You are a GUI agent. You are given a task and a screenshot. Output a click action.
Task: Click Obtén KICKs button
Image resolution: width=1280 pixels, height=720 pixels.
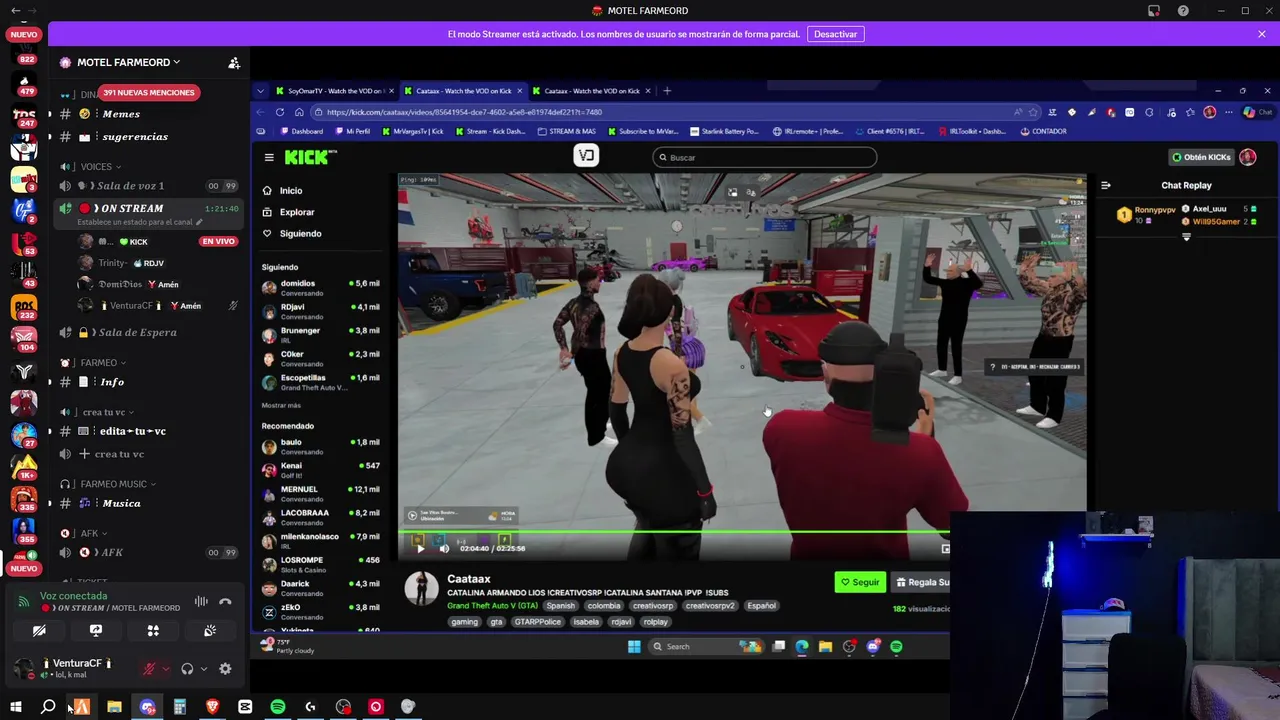coord(1203,157)
